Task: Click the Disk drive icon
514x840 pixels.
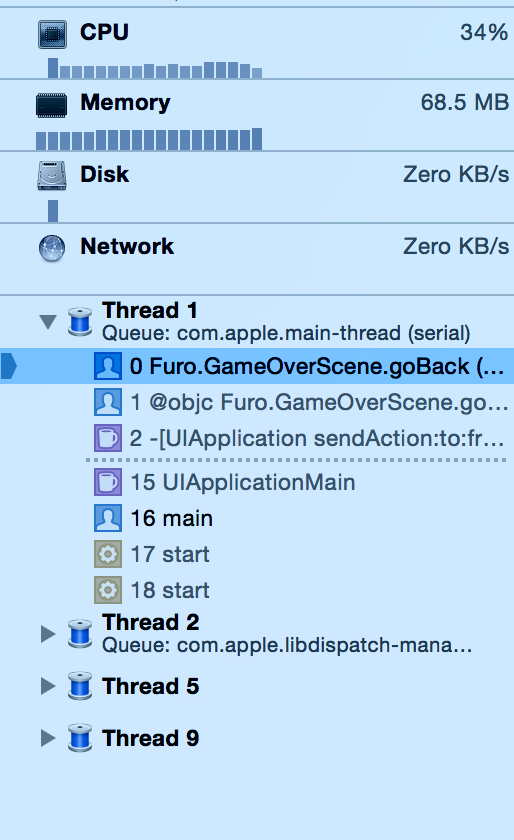Action: (52, 176)
